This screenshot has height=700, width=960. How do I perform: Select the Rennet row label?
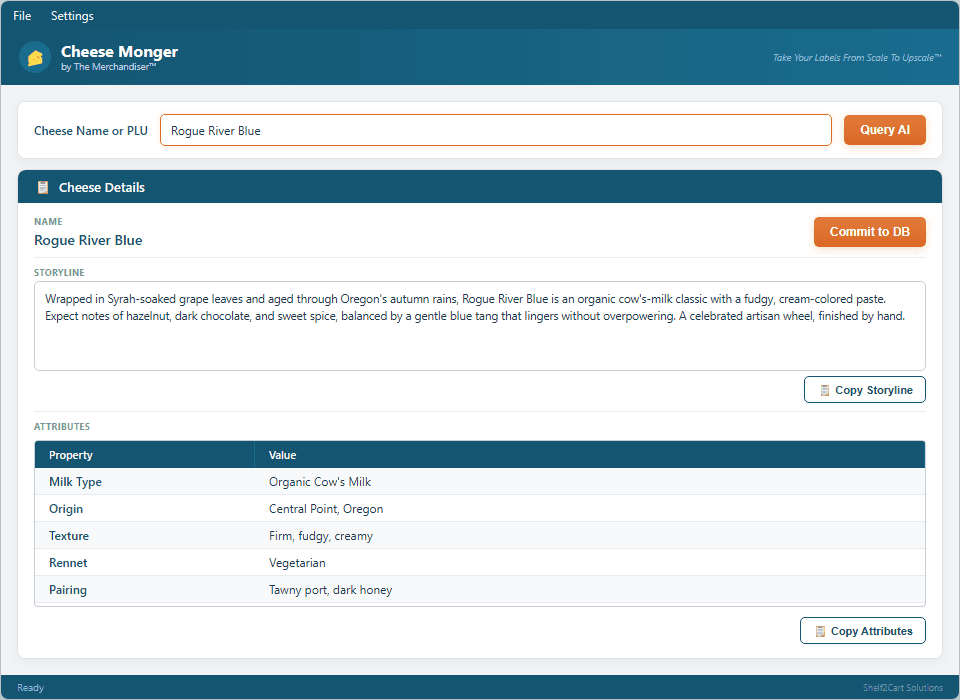coord(68,563)
